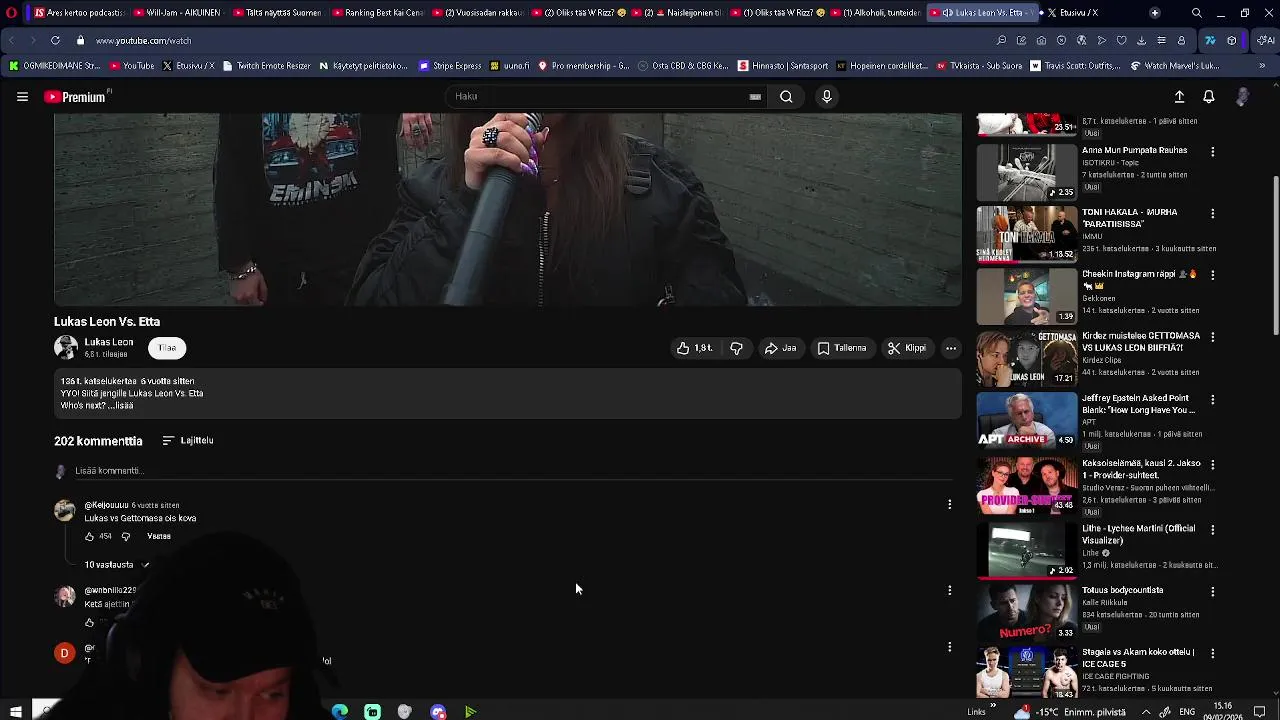1280x720 pixels.
Task: Open the taskbar clock showing 15.16
Action: (1222, 712)
